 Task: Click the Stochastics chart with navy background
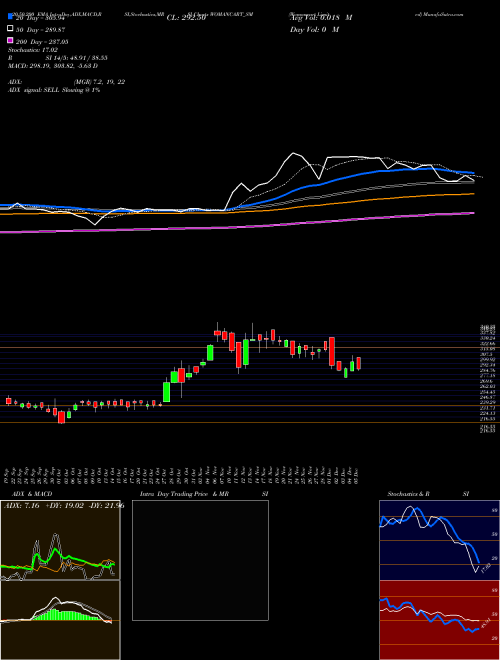pyautogui.click(x=439, y=540)
